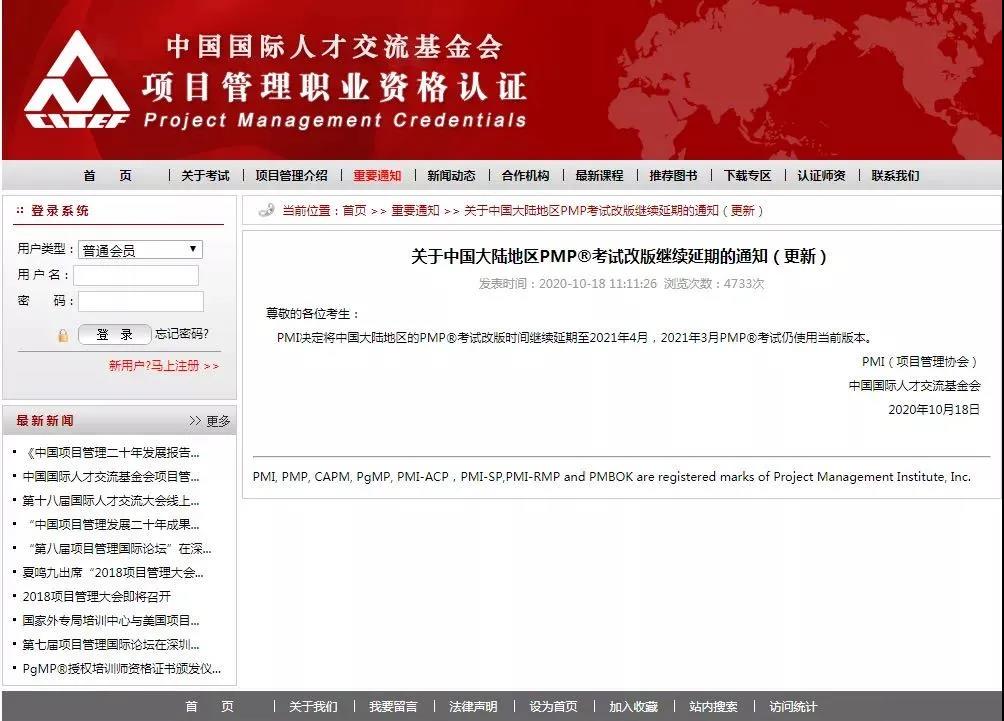Open 重要通知 in the navigation bar
Image resolution: width=1004 pixels, height=721 pixels.
[x=377, y=175]
